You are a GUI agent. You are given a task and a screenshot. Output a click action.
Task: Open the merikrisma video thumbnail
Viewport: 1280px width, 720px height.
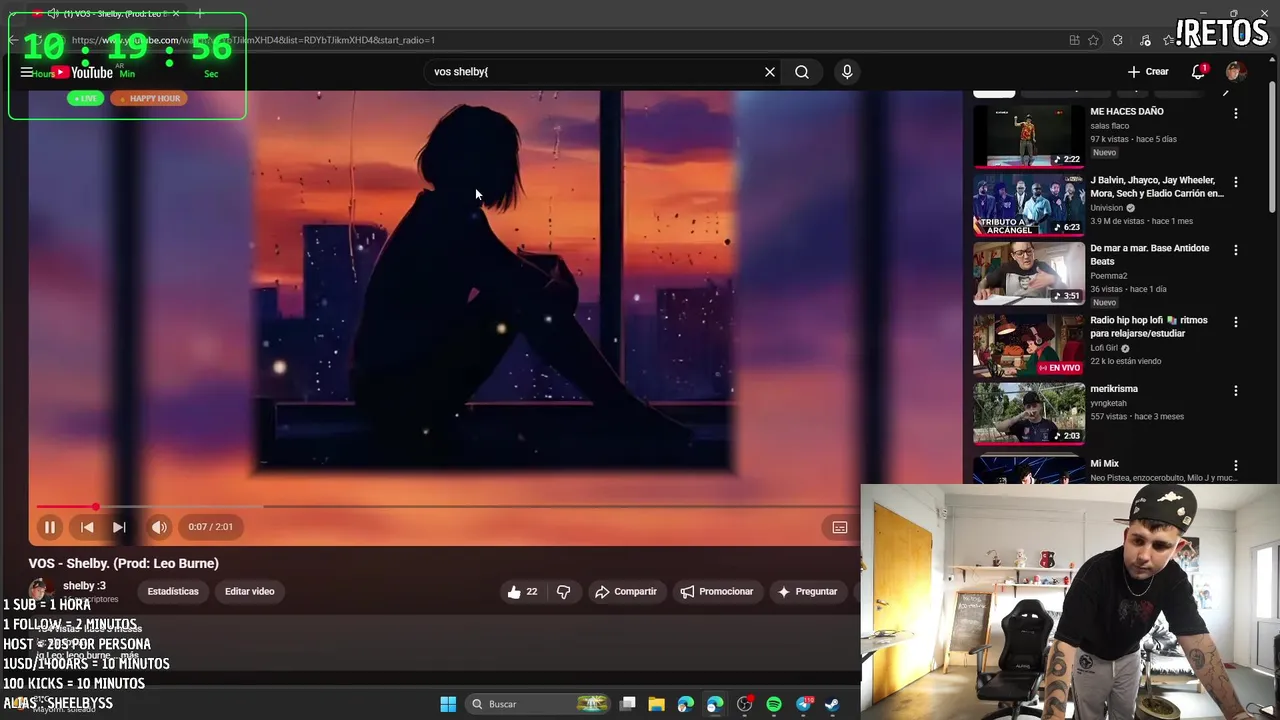point(1028,414)
